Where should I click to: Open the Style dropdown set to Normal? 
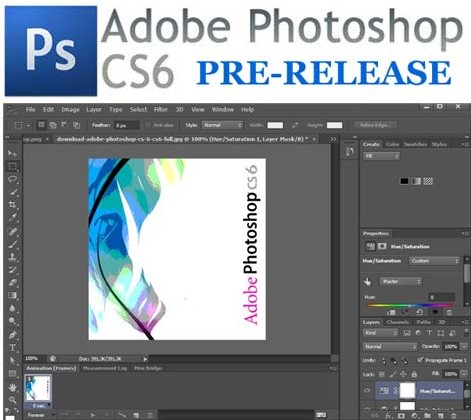pos(222,125)
